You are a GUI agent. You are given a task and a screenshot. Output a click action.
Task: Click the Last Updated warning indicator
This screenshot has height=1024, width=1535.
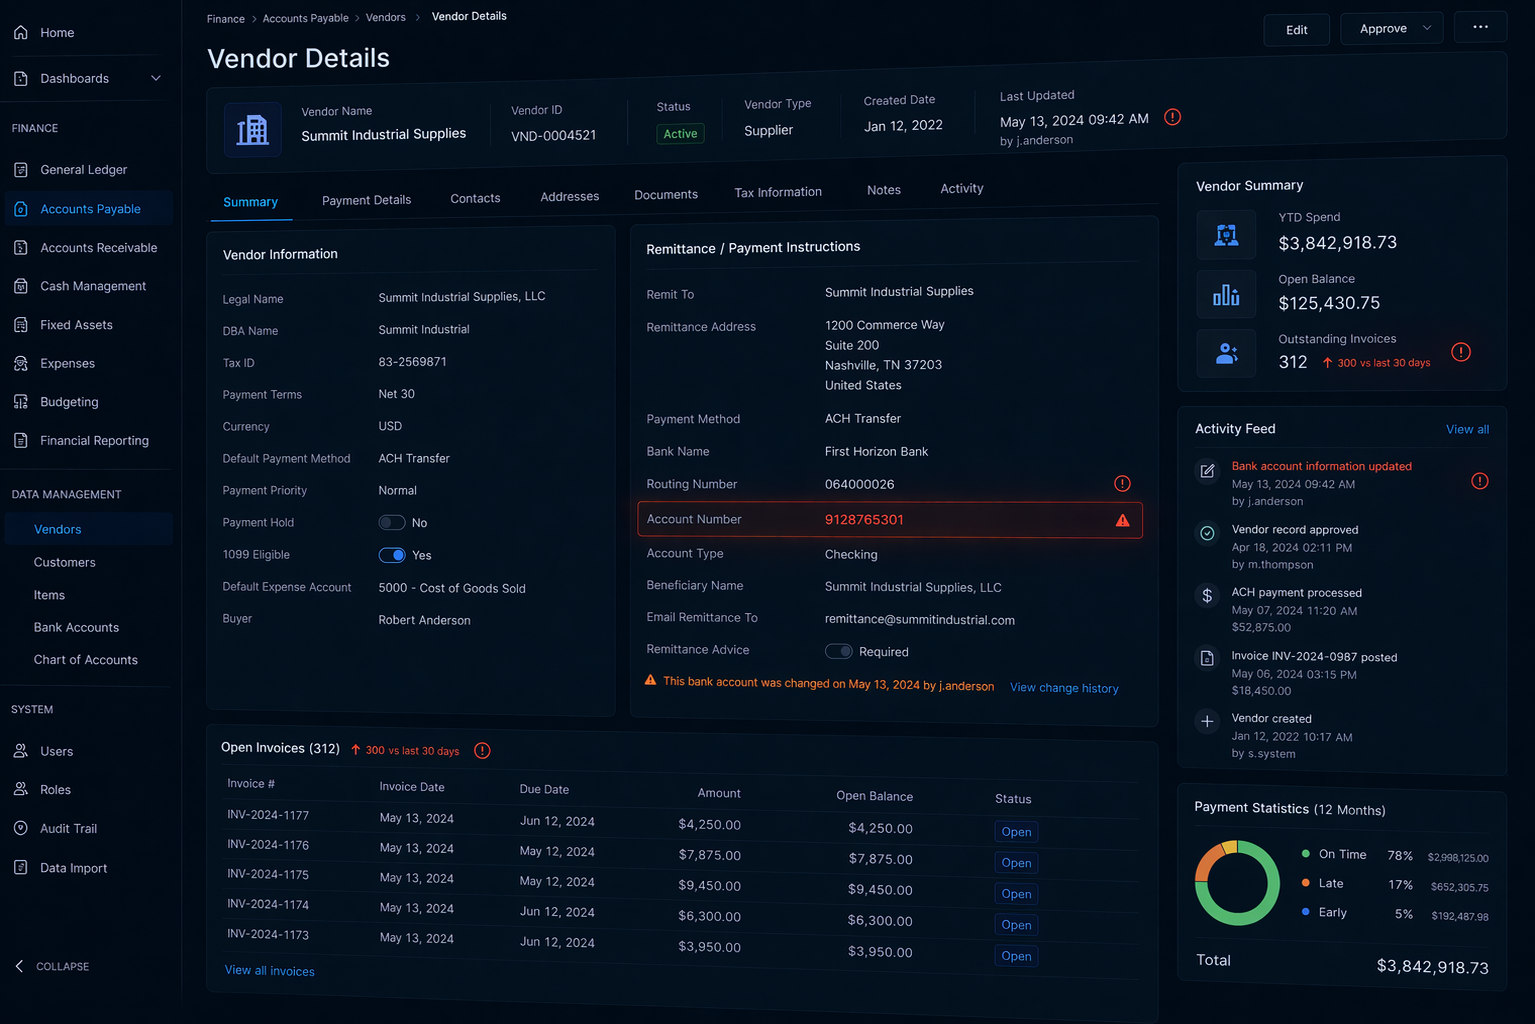click(x=1172, y=117)
